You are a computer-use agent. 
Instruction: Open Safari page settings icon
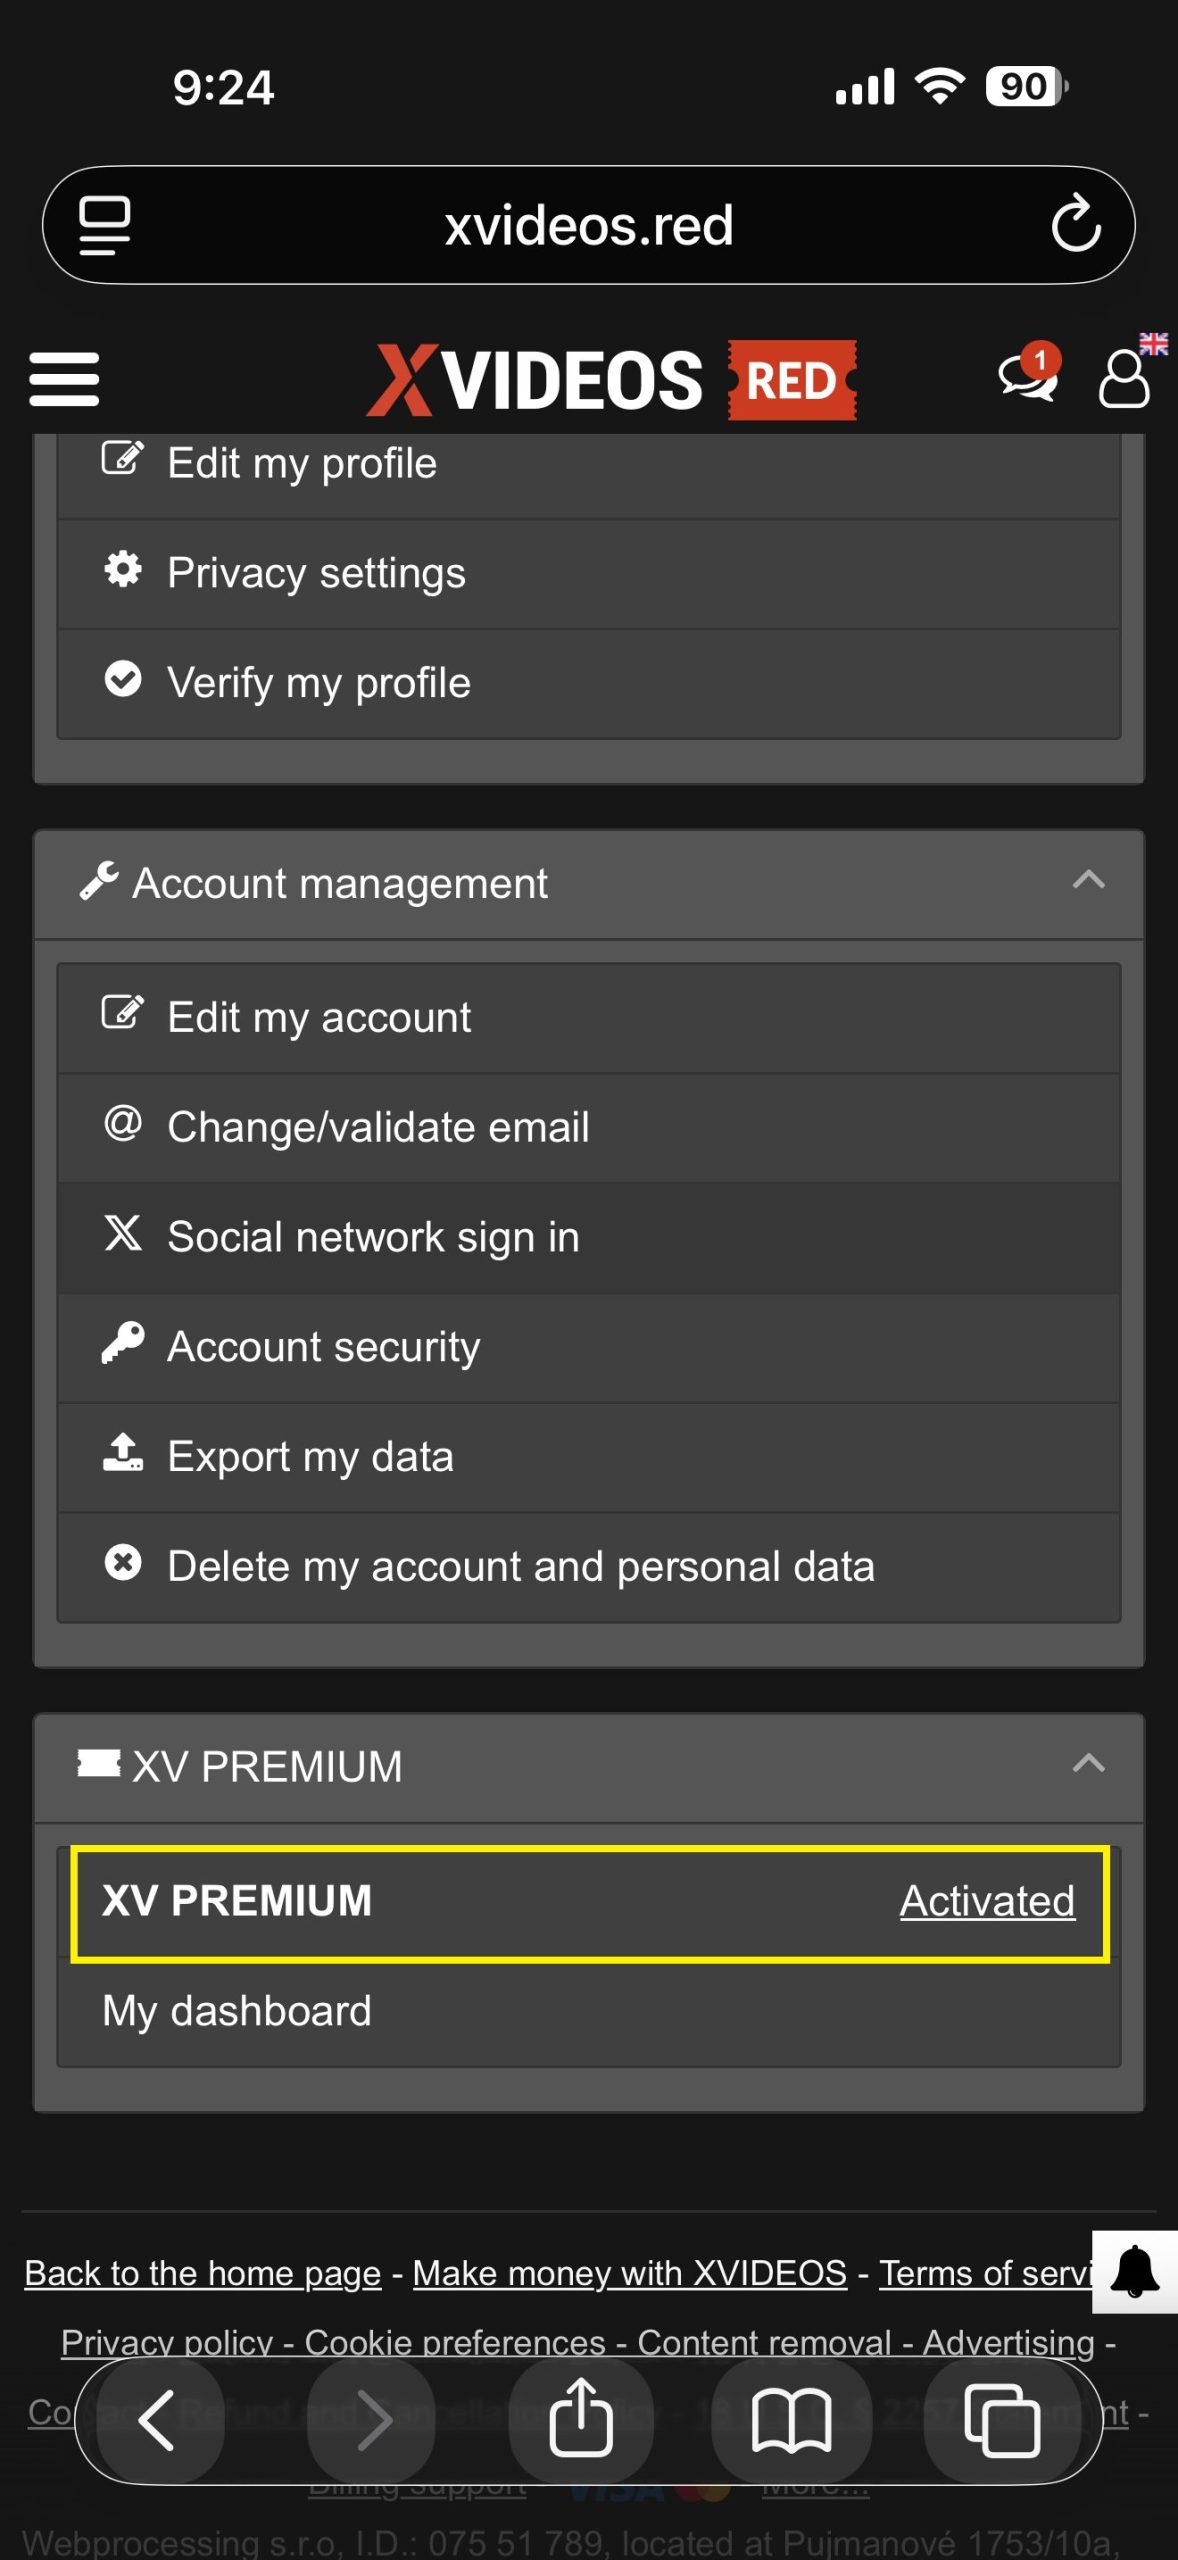tap(104, 225)
